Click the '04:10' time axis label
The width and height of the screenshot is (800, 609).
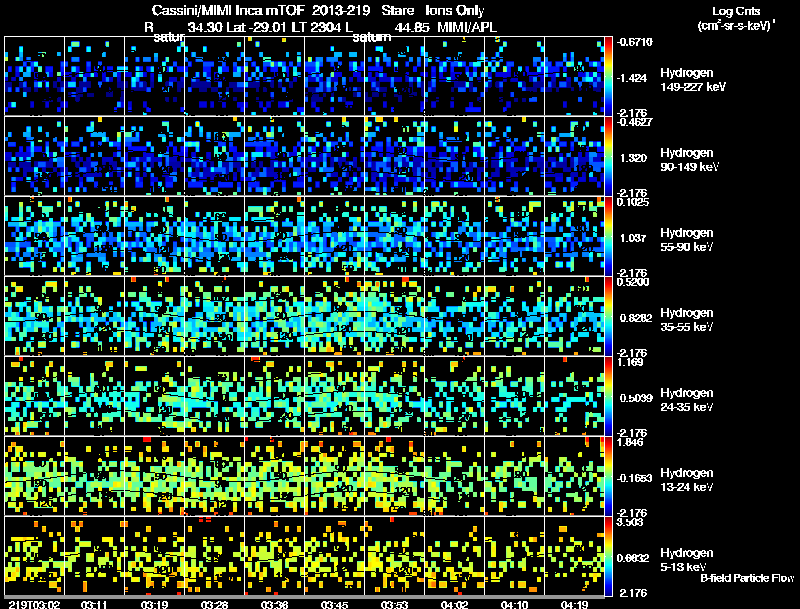(x=514, y=604)
